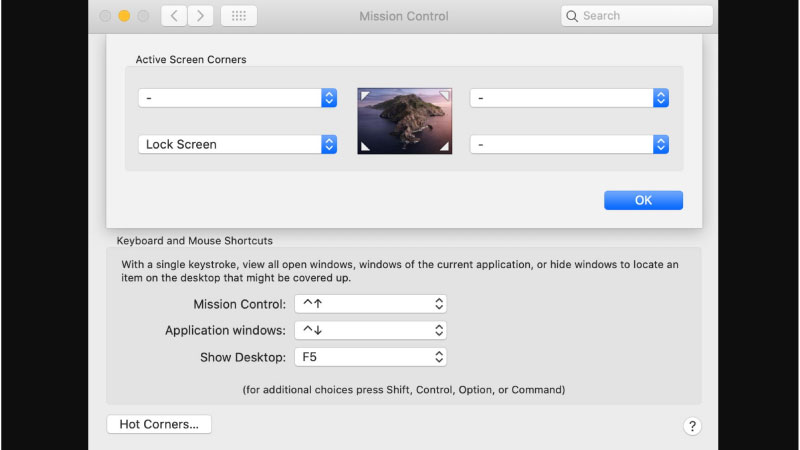Show all preferences via the grid icon
Viewport: 800px width, 450px height.
click(x=238, y=16)
